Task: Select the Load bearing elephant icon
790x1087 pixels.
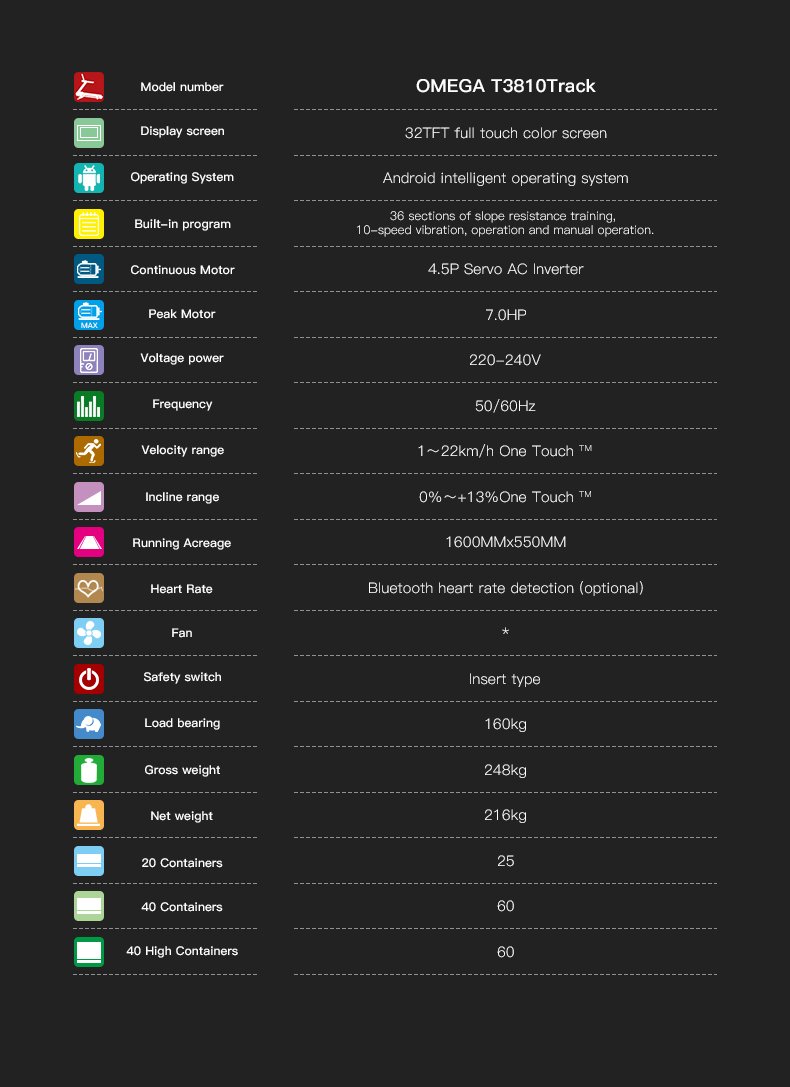Action: pyautogui.click(x=89, y=724)
